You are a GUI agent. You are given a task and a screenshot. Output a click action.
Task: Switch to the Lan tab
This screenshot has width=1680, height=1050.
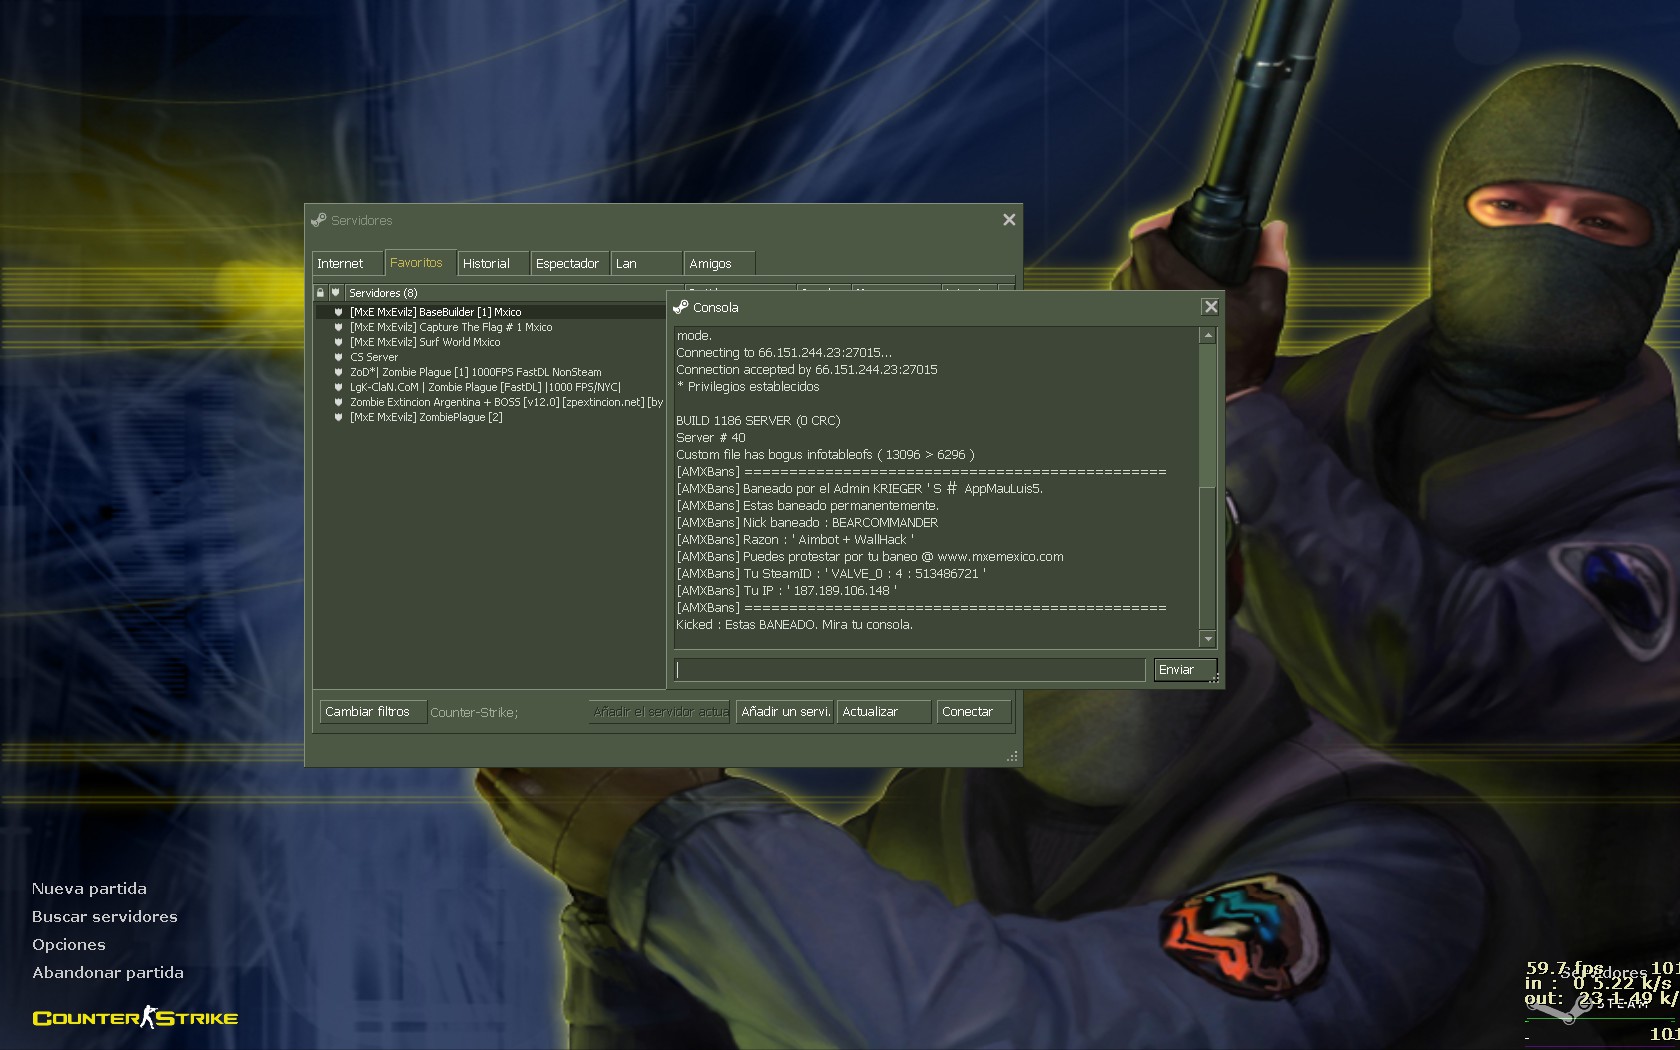[646, 264]
